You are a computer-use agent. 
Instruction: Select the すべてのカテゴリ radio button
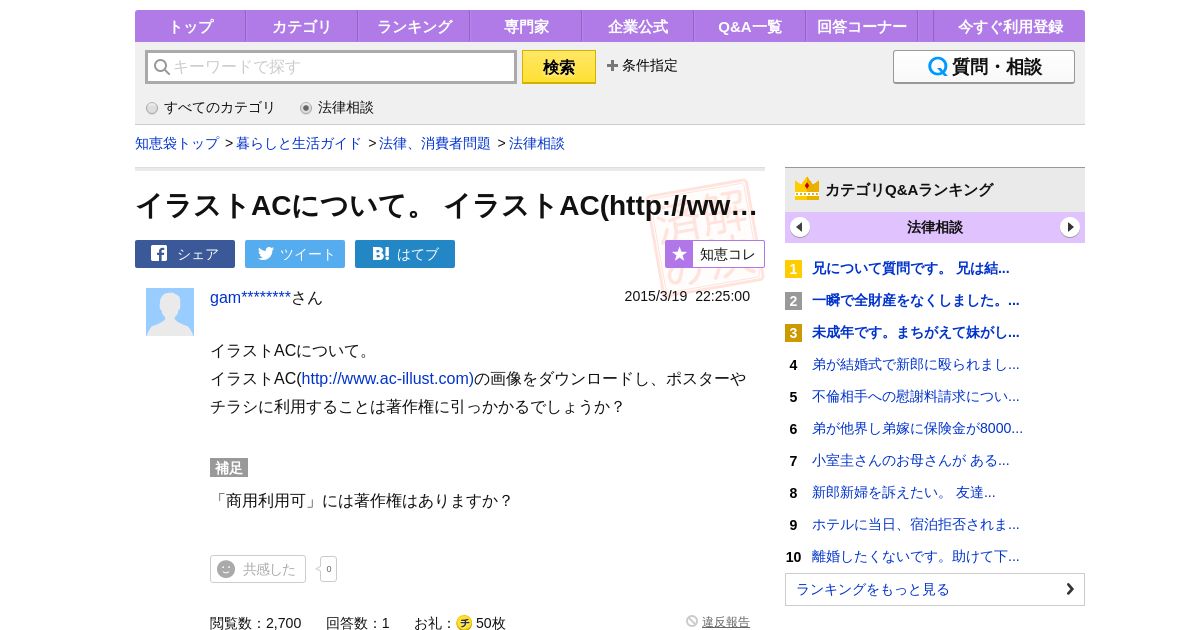click(x=152, y=108)
